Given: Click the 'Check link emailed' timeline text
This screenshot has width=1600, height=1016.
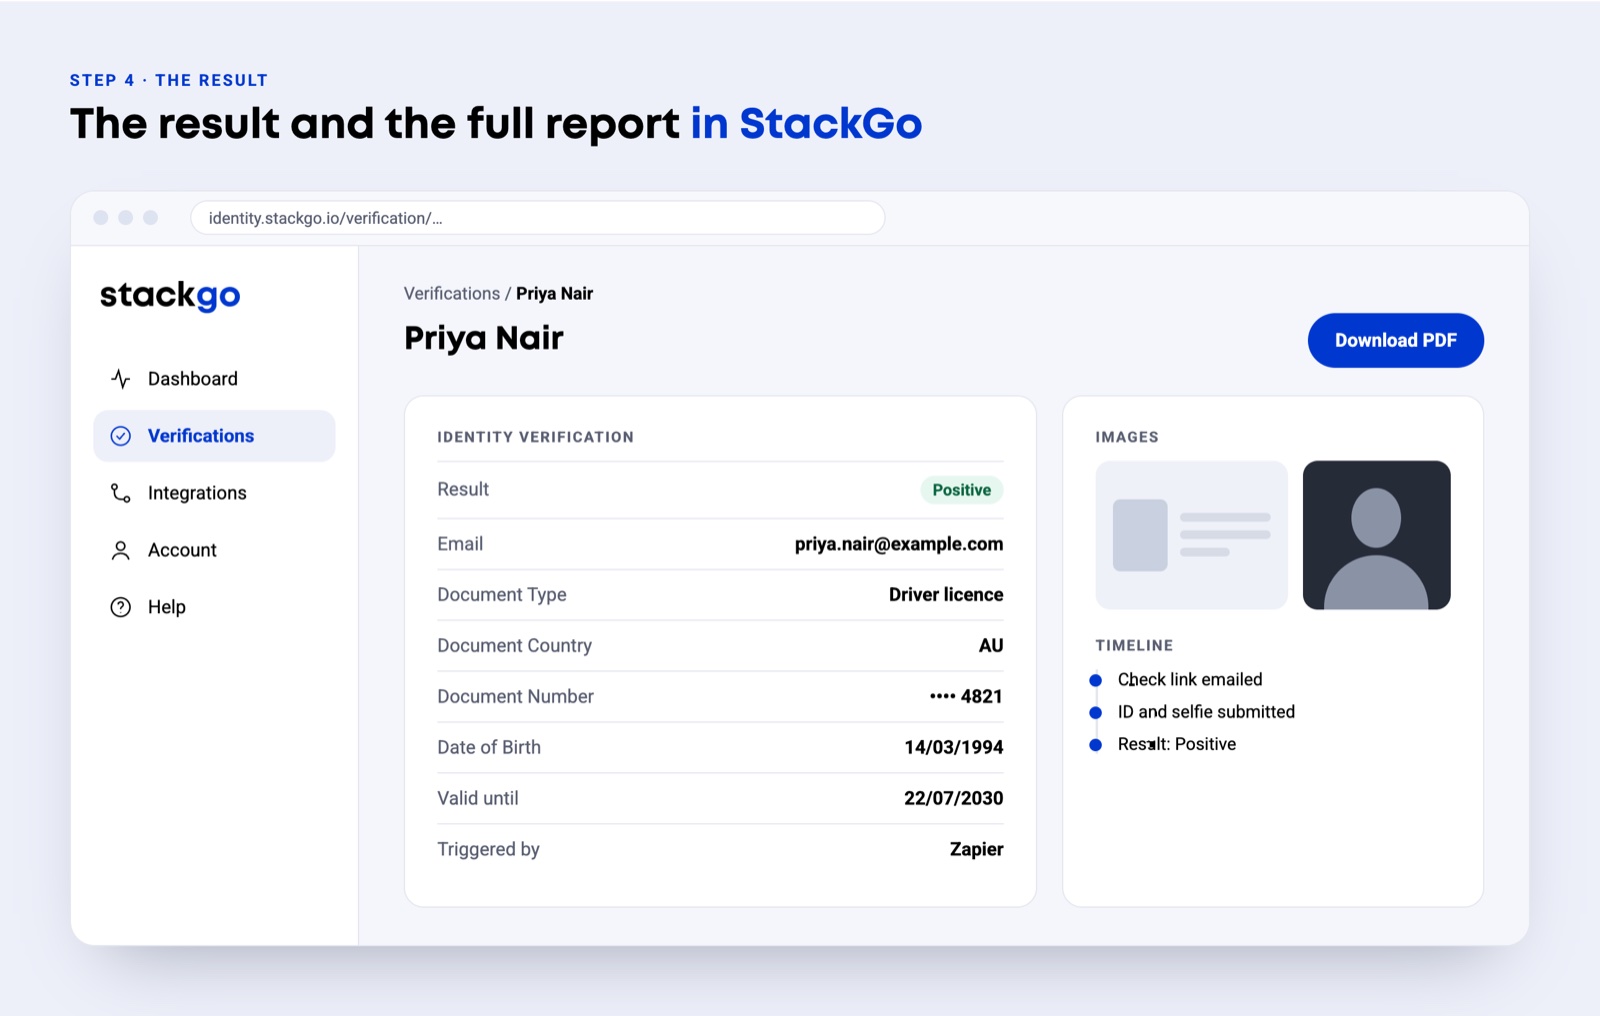Looking at the screenshot, I should [x=1190, y=679].
